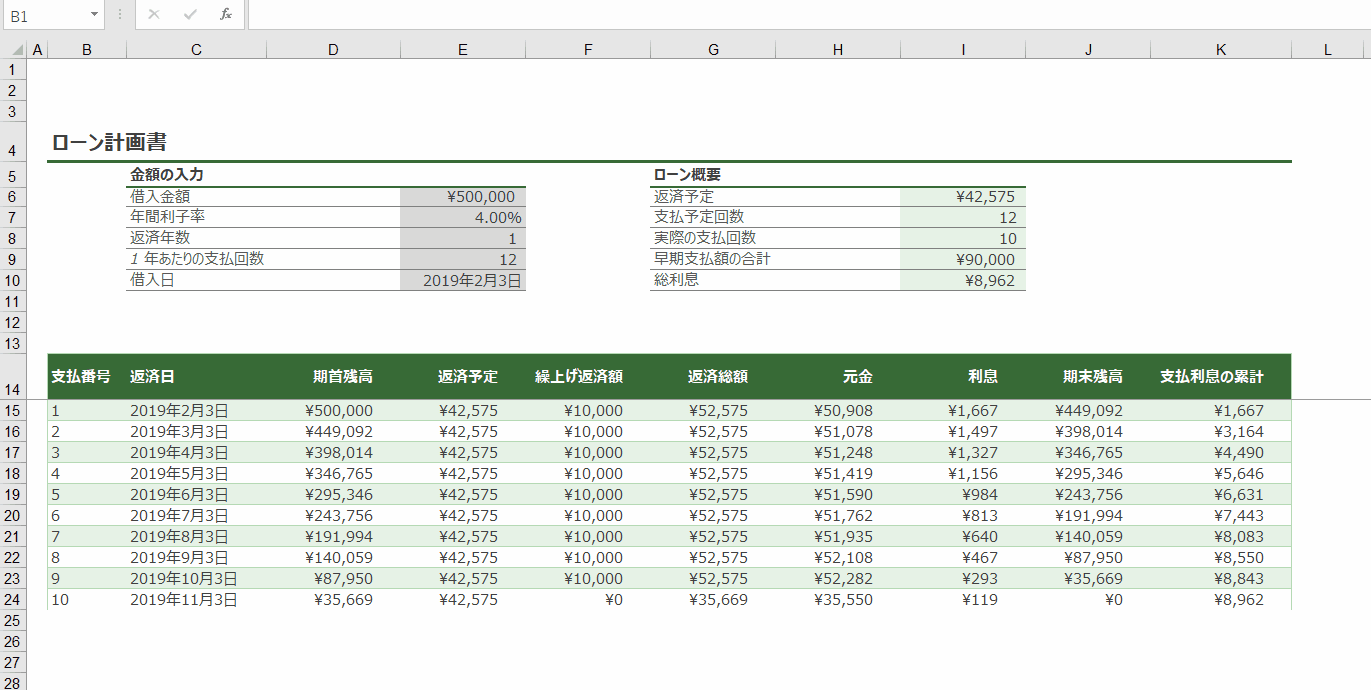The image size is (1371, 690).
Task: Select the payment number cell 8
Action: [87, 558]
